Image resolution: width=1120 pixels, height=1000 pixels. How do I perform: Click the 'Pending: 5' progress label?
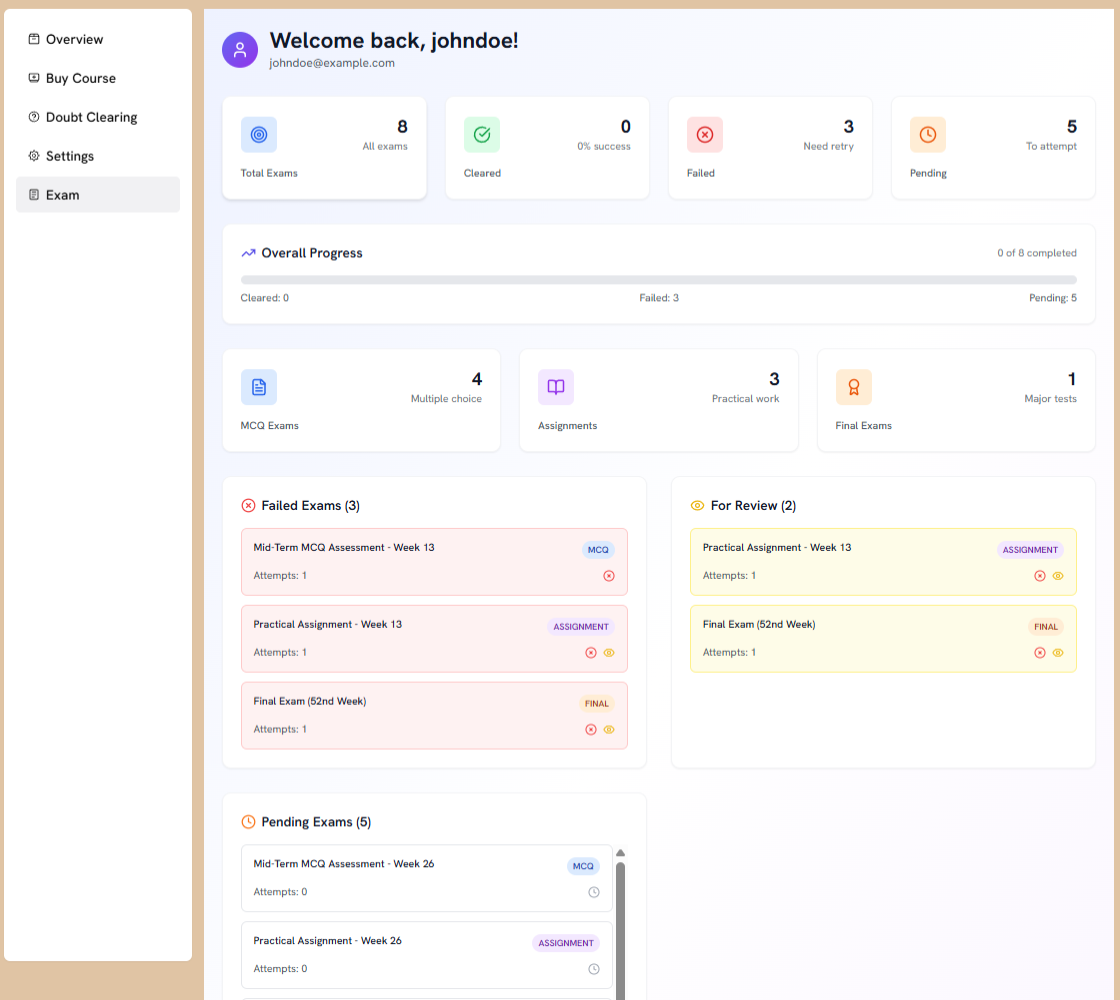[x=1052, y=298]
